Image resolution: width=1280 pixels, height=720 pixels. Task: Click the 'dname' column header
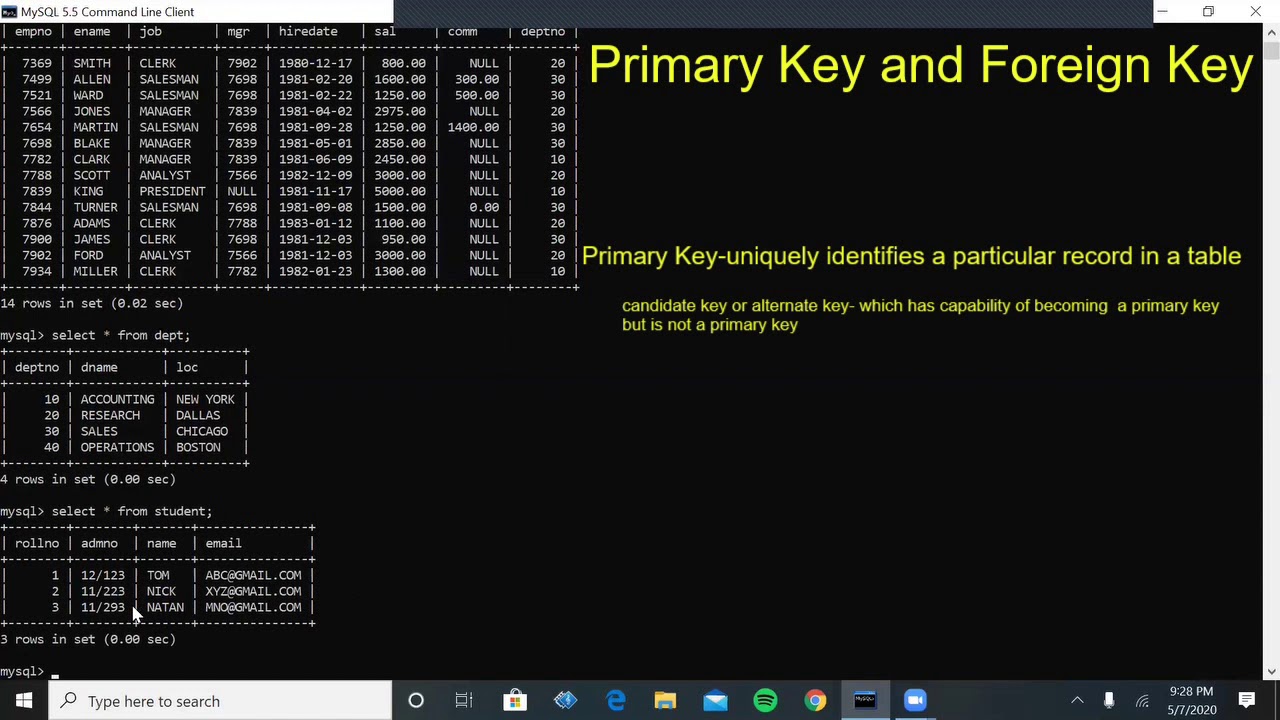click(99, 367)
